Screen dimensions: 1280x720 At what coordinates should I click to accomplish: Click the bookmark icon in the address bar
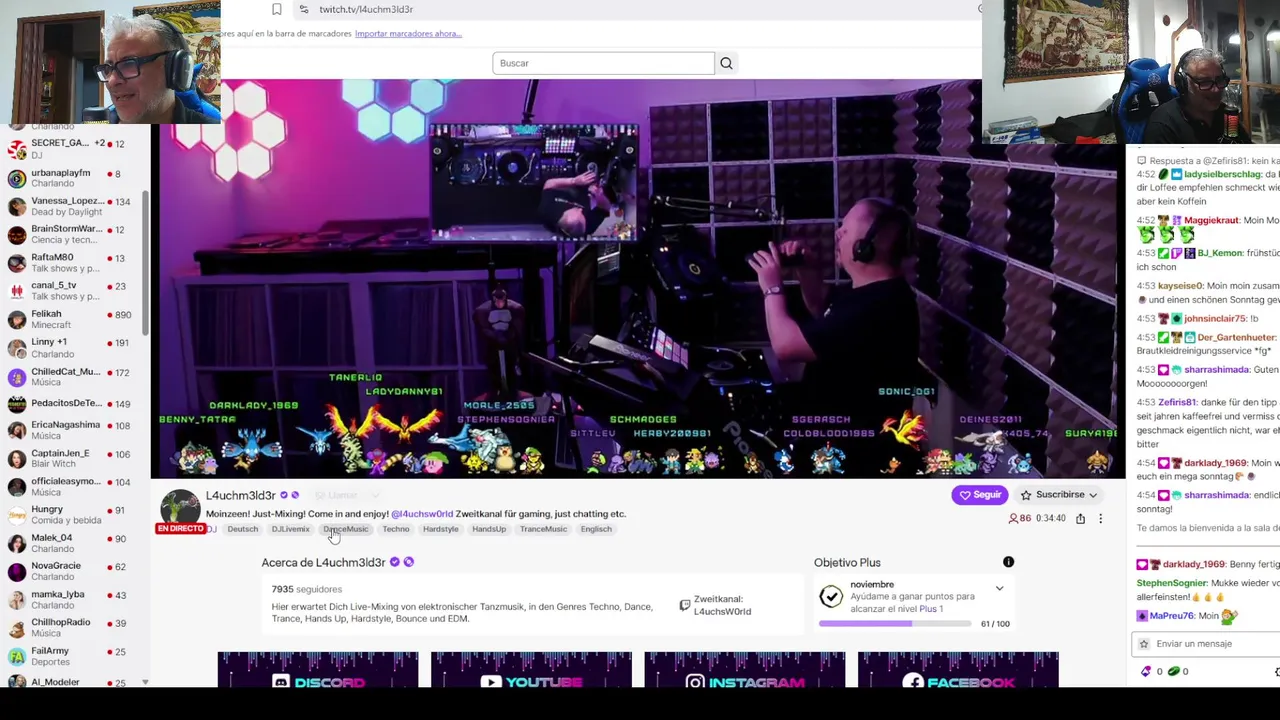coord(277,9)
